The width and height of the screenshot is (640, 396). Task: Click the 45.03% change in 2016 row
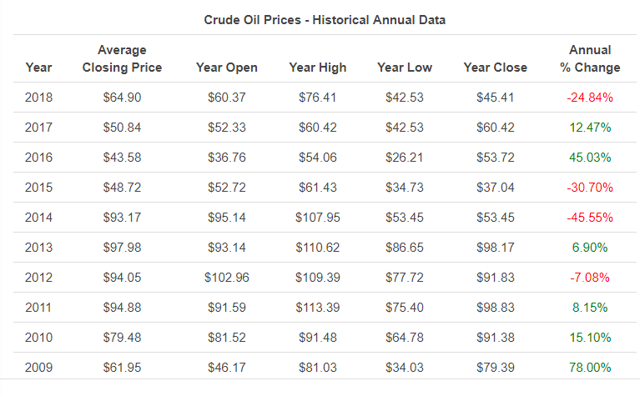pos(590,158)
